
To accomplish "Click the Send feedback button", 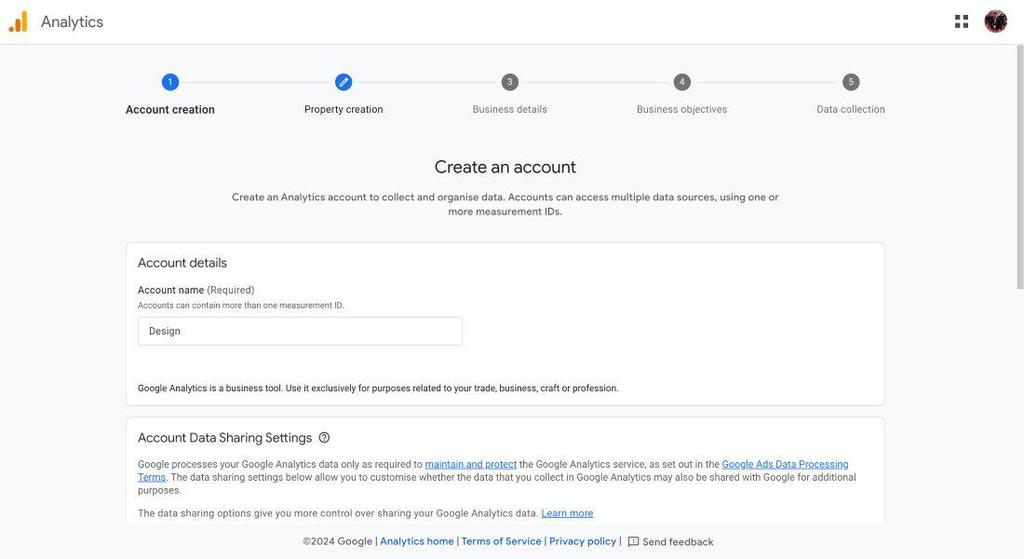I will click(x=677, y=542).
